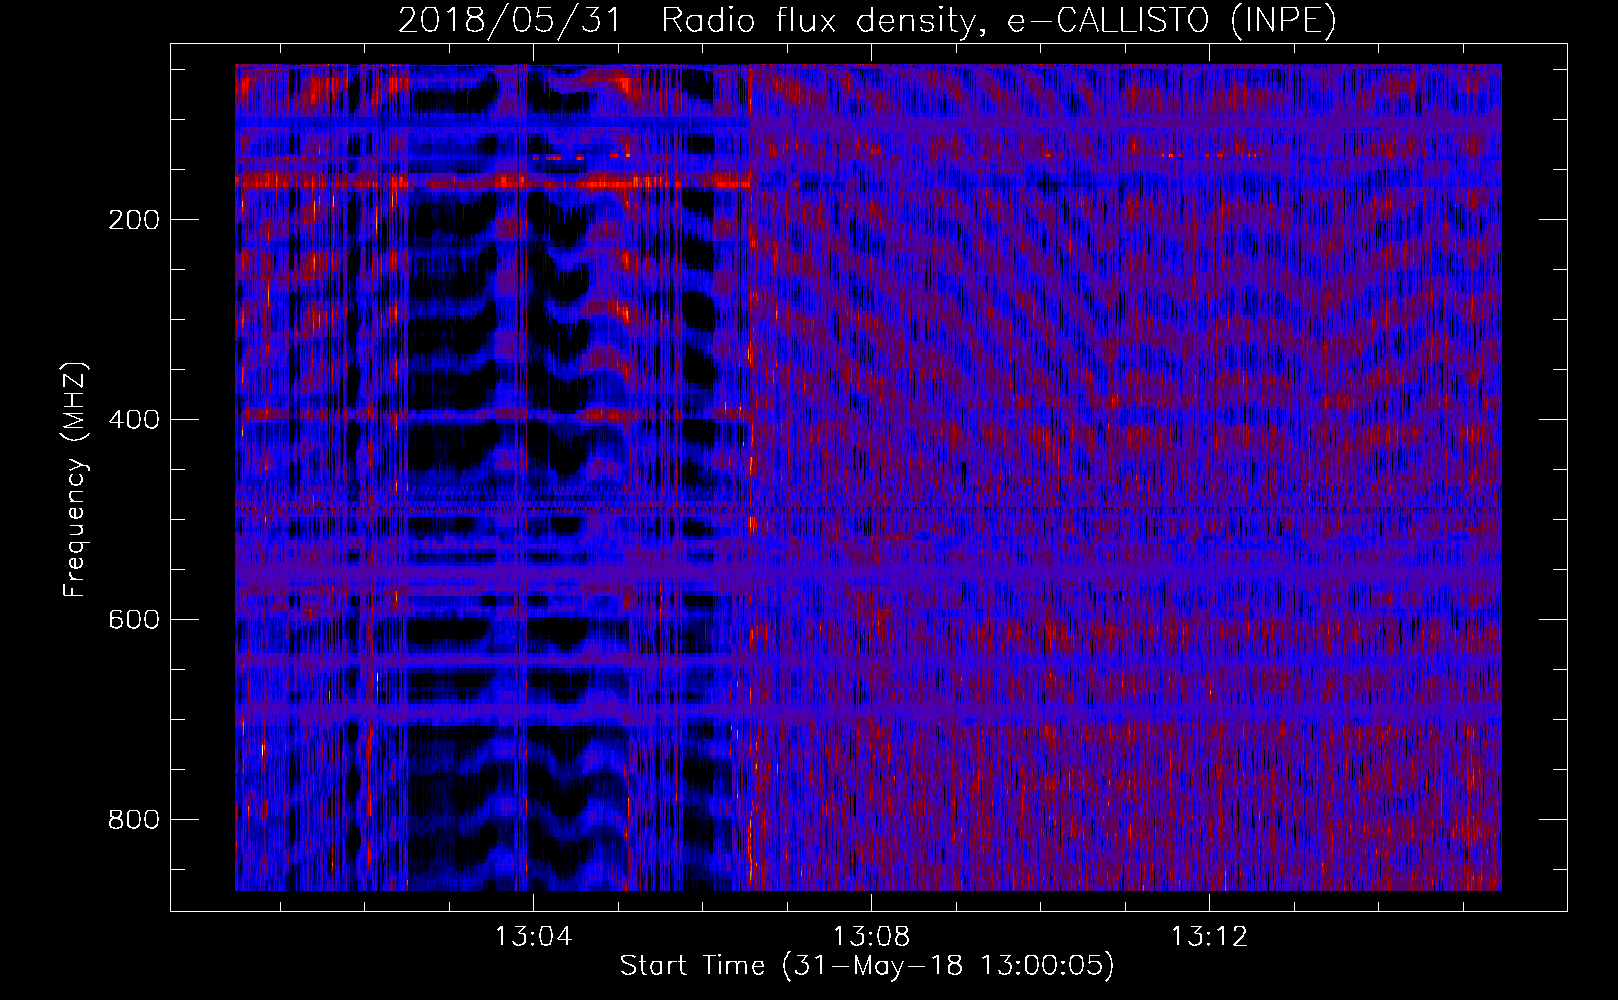
Task: Click the '13:12' time tick label
Action: pyautogui.click(x=1210, y=937)
